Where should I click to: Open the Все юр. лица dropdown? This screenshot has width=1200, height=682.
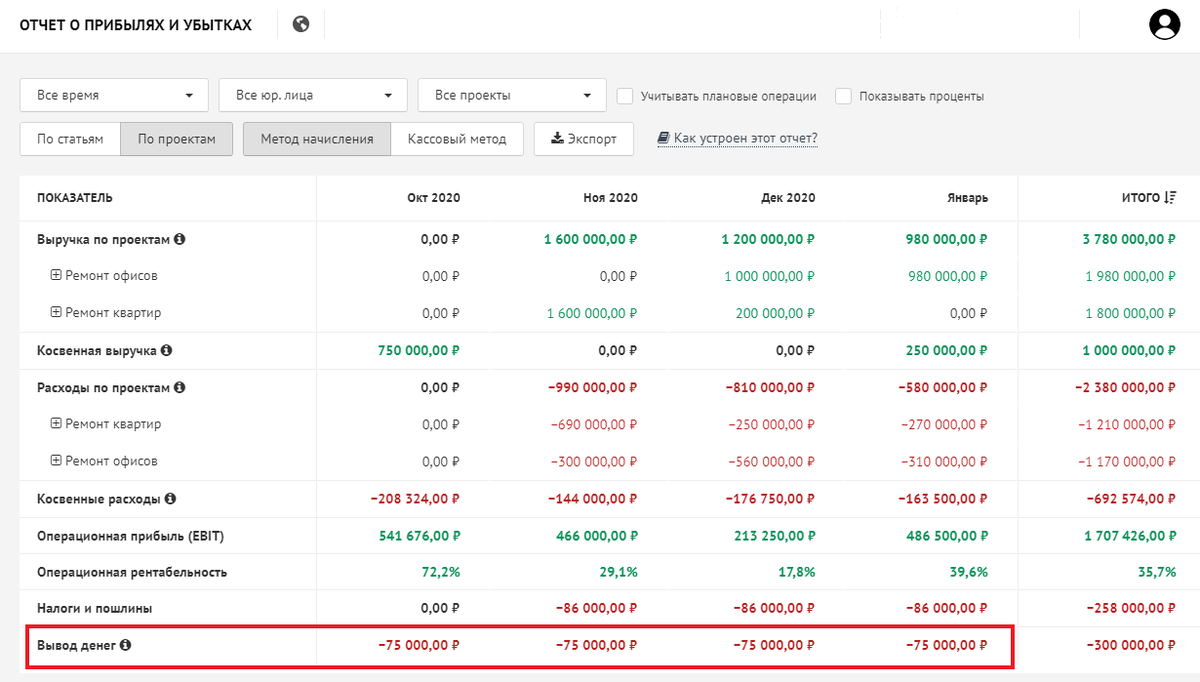click(313, 96)
